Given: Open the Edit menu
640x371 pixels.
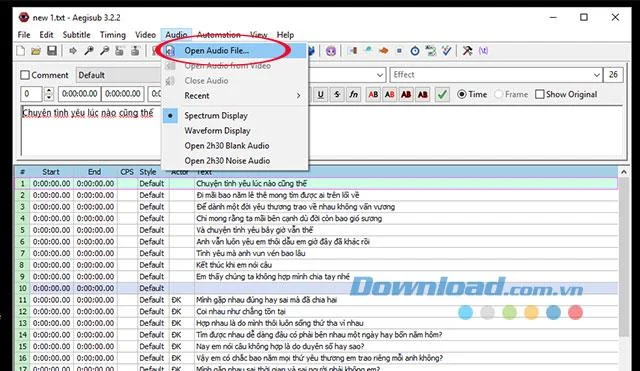Looking at the screenshot, I should coord(46,35).
